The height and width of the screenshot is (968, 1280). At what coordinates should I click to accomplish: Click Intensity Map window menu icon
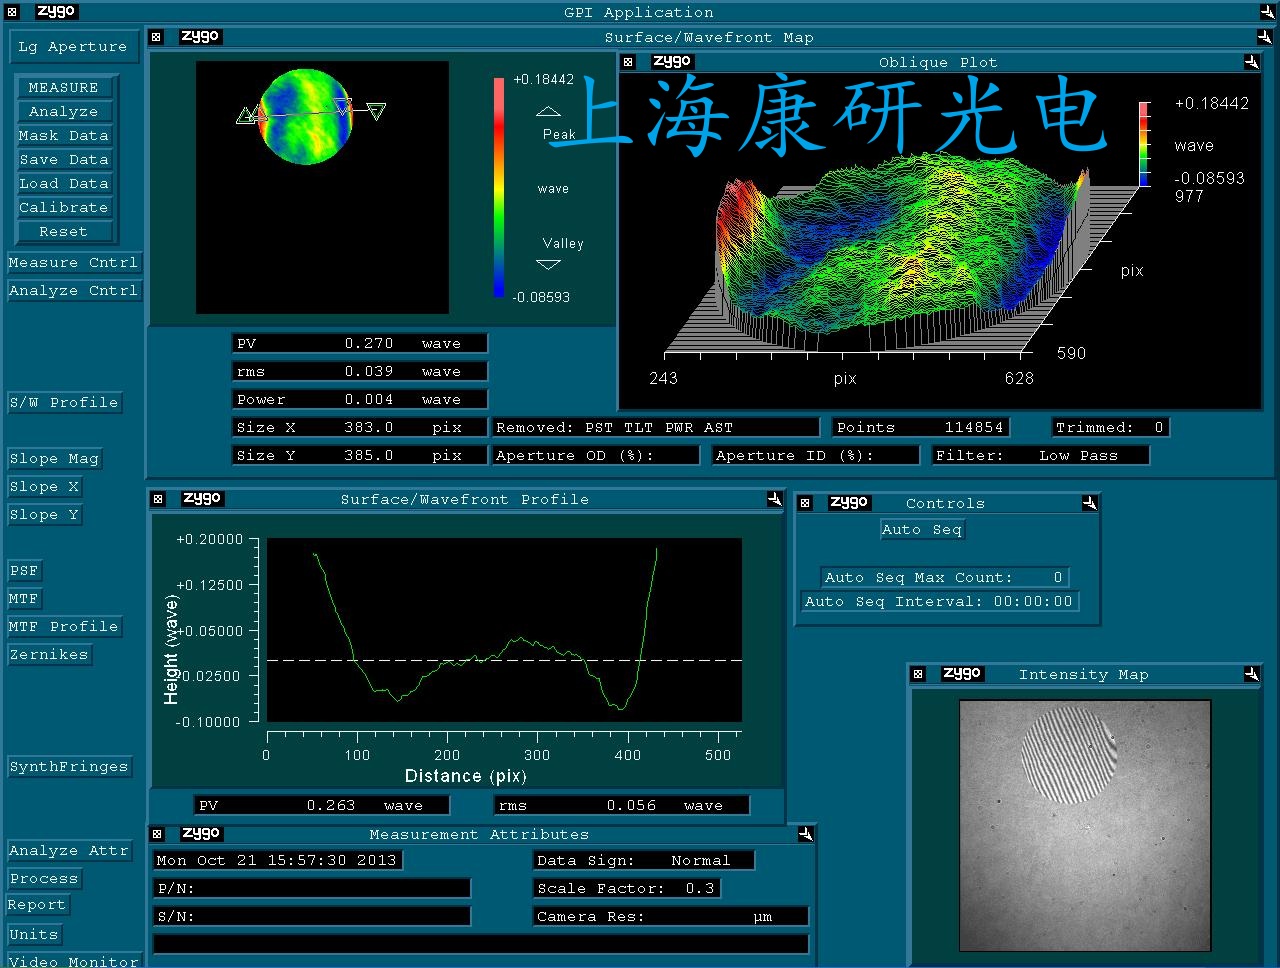[918, 674]
